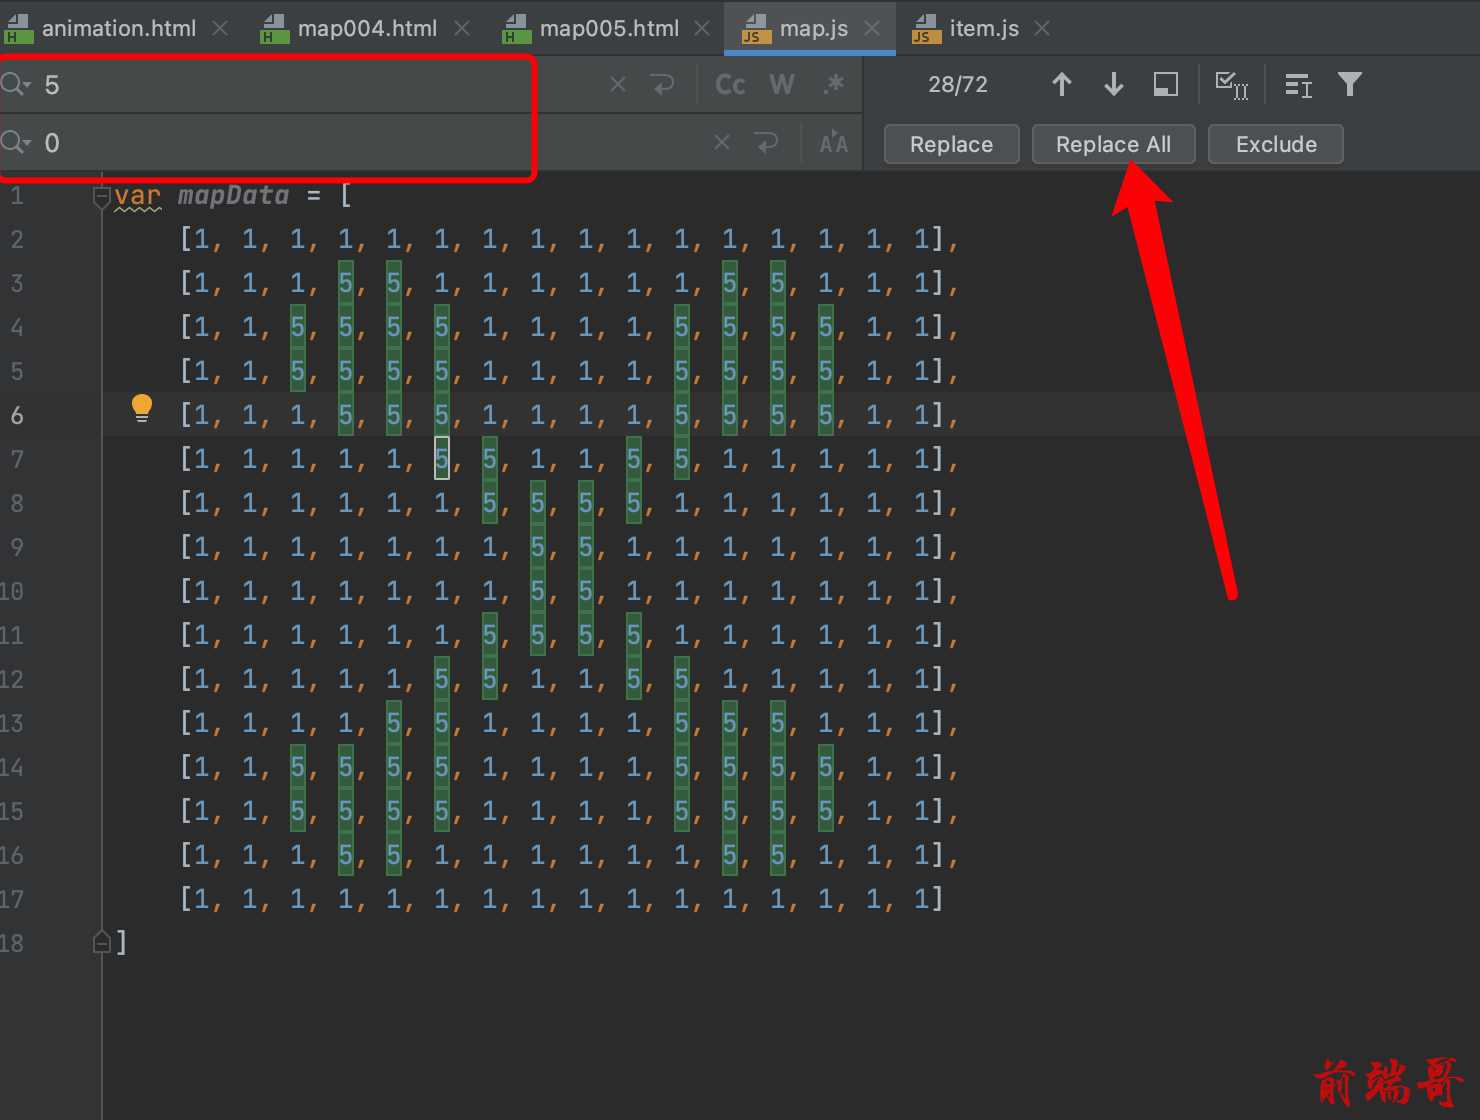Close the map004.html tab
Viewport: 1480px width, 1120px height.
[462, 29]
